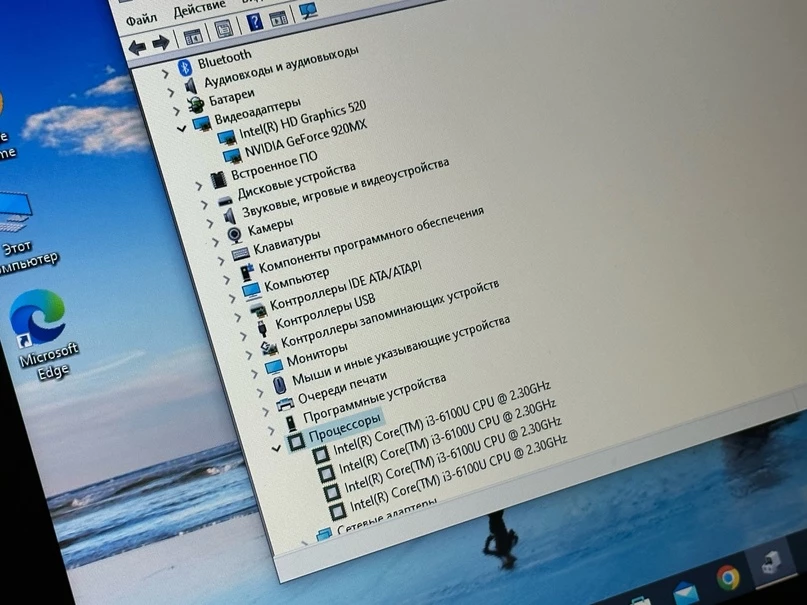This screenshot has height=605, width=807.
Task: Select the 'Мониторы' label
Action: (317, 354)
